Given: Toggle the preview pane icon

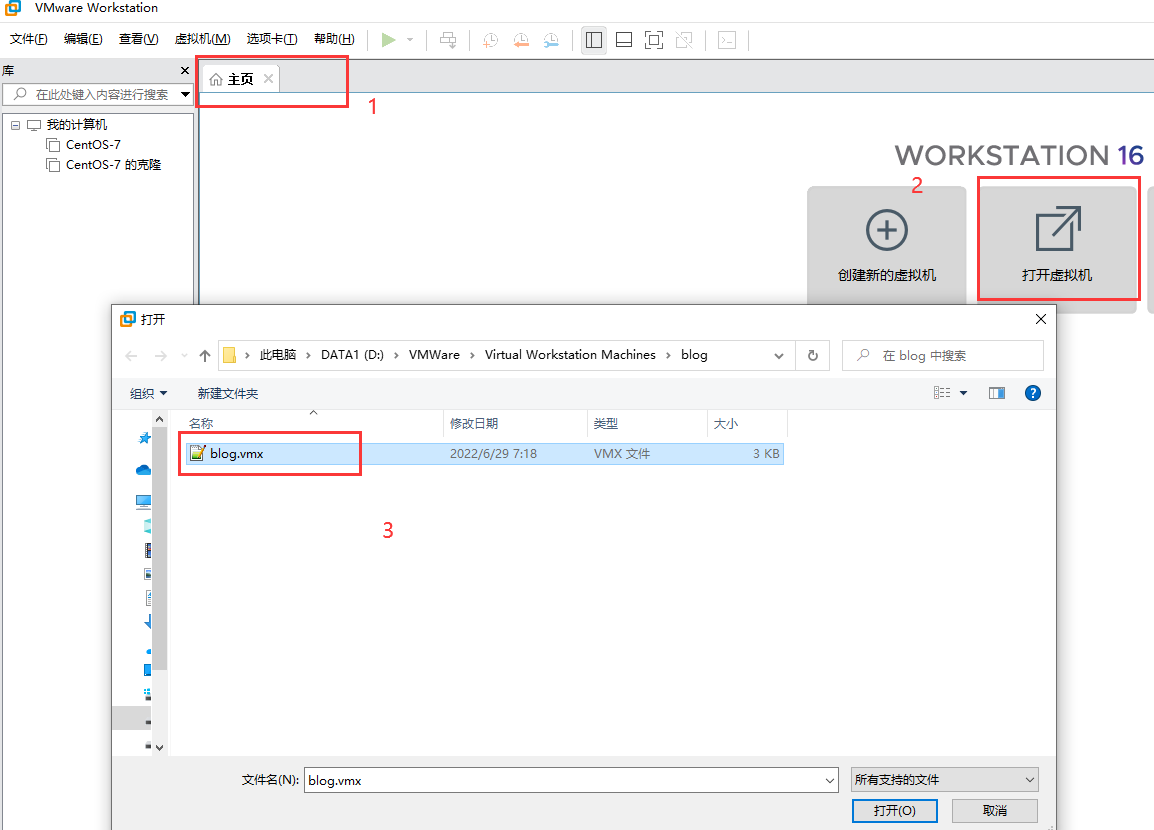Looking at the screenshot, I should coord(997,393).
